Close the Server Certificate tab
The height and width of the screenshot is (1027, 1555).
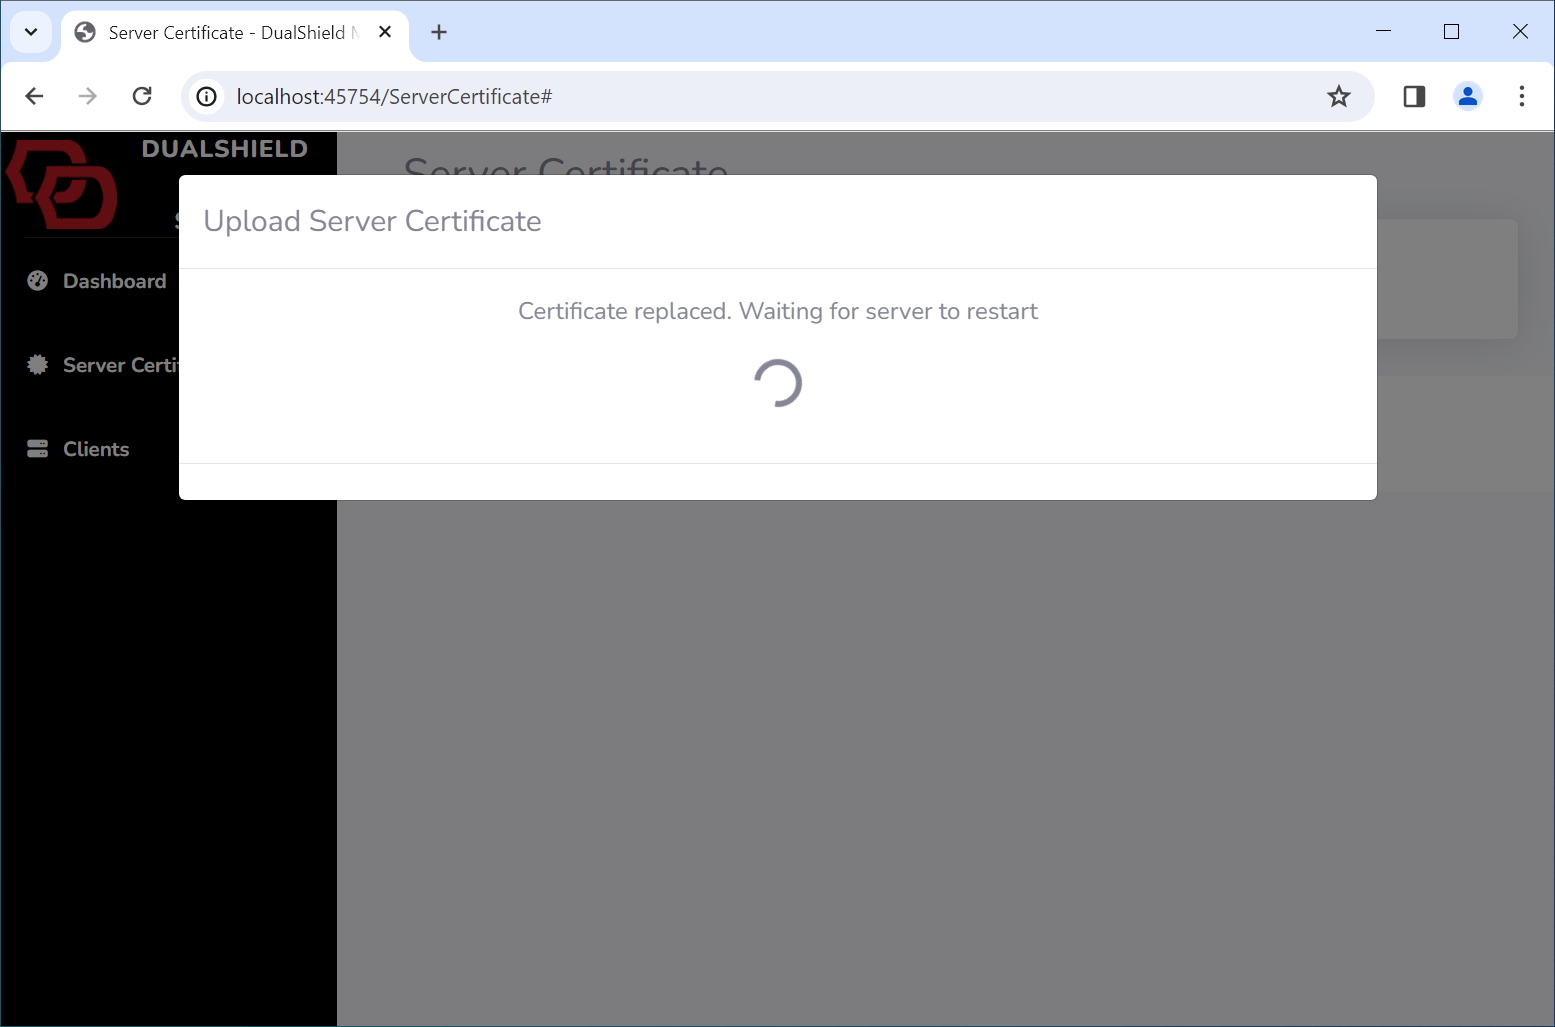[385, 32]
